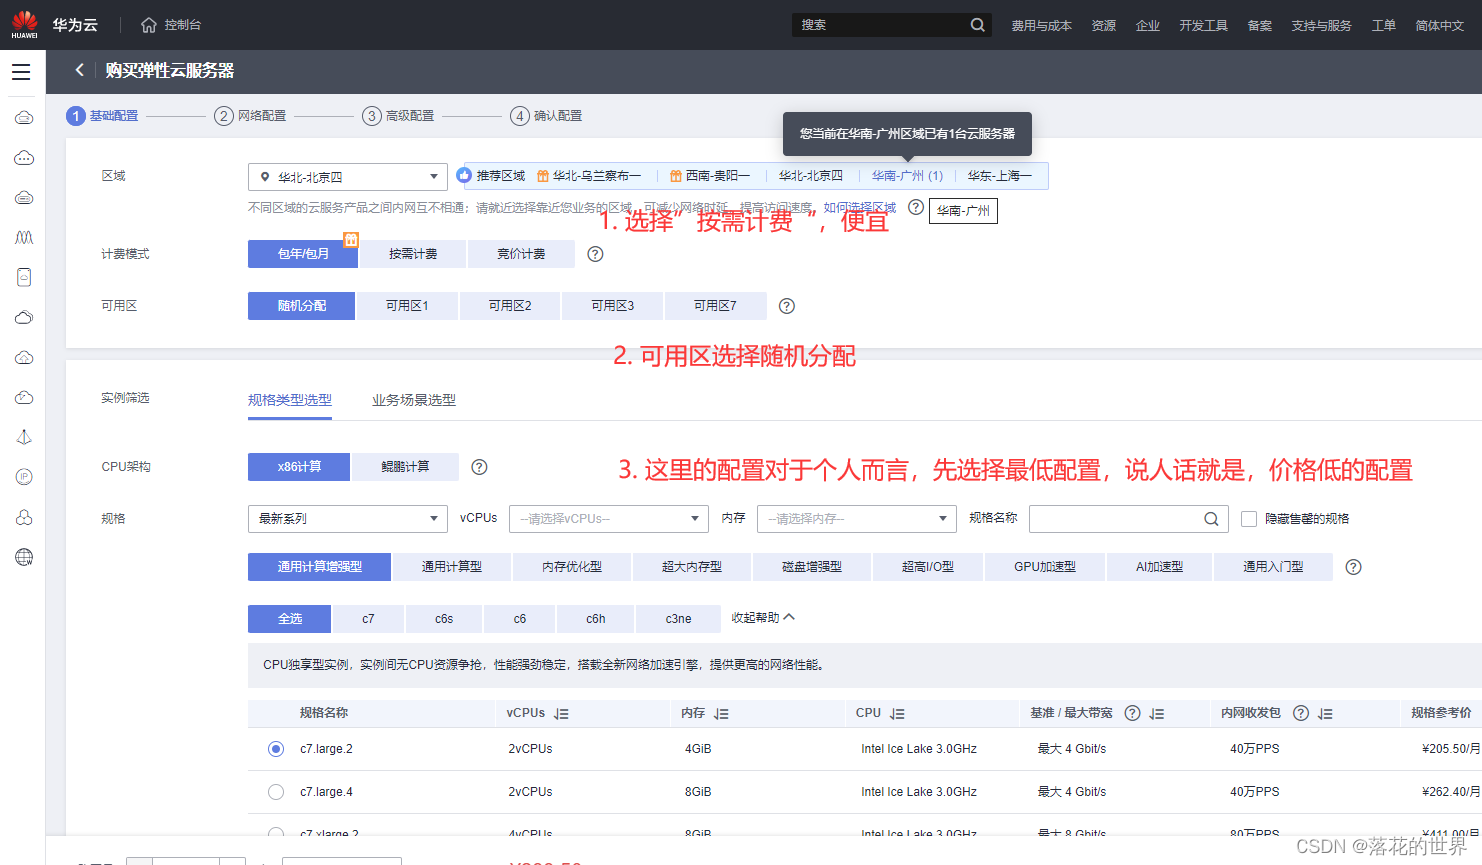Open the 最新系列 series dropdown
The width and height of the screenshot is (1482, 865).
(348, 519)
